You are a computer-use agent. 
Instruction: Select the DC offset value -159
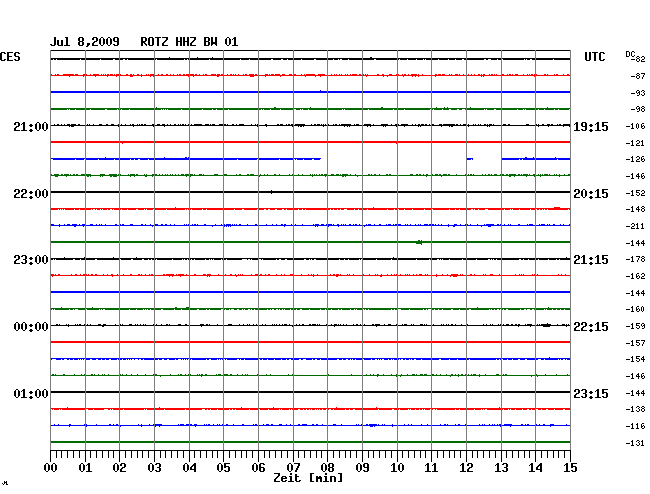tap(635, 326)
